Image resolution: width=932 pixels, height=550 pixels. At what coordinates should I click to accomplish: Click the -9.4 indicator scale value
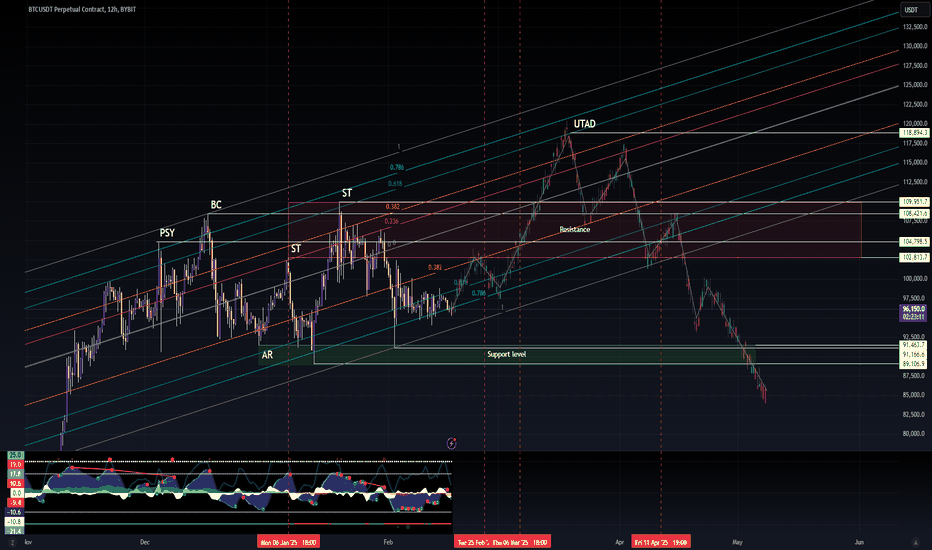pyautogui.click(x=15, y=502)
